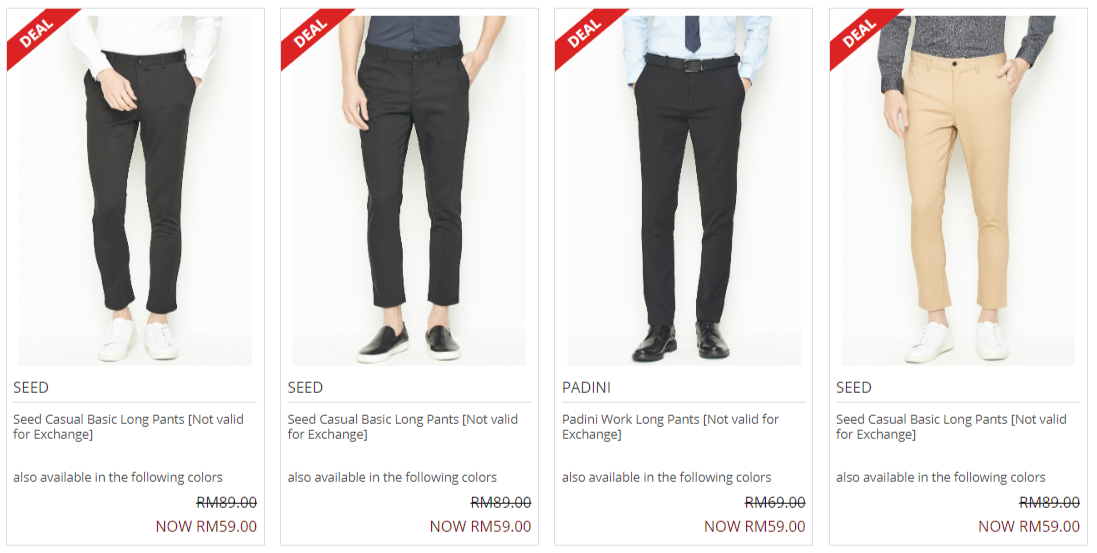Open the khaki Seed pants photo
1097x553 pixels.
[x=958, y=190]
